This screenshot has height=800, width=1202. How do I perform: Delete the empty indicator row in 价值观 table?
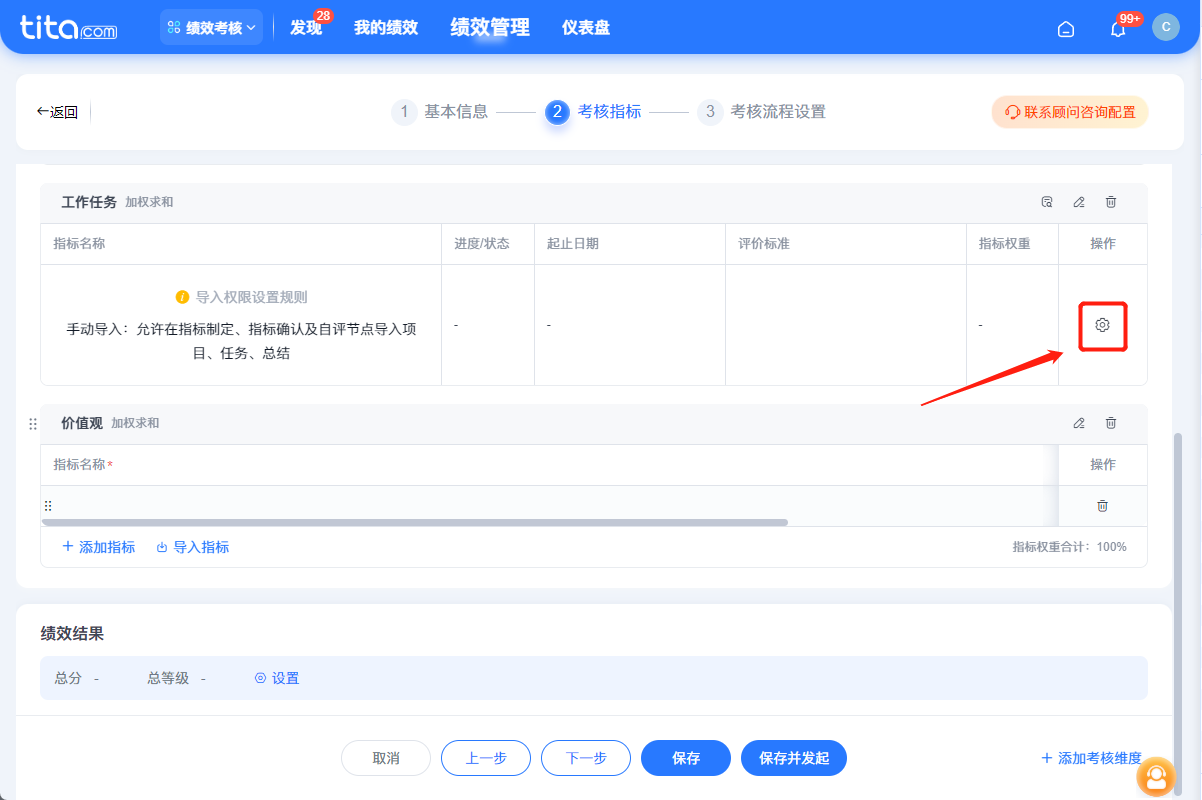tap(1102, 506)
